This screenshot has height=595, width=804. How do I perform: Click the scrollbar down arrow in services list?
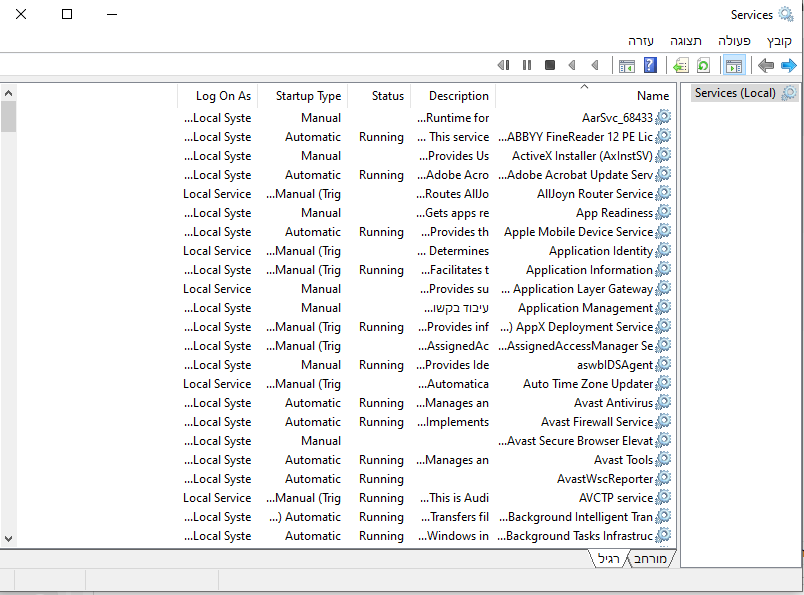point(8,538)
